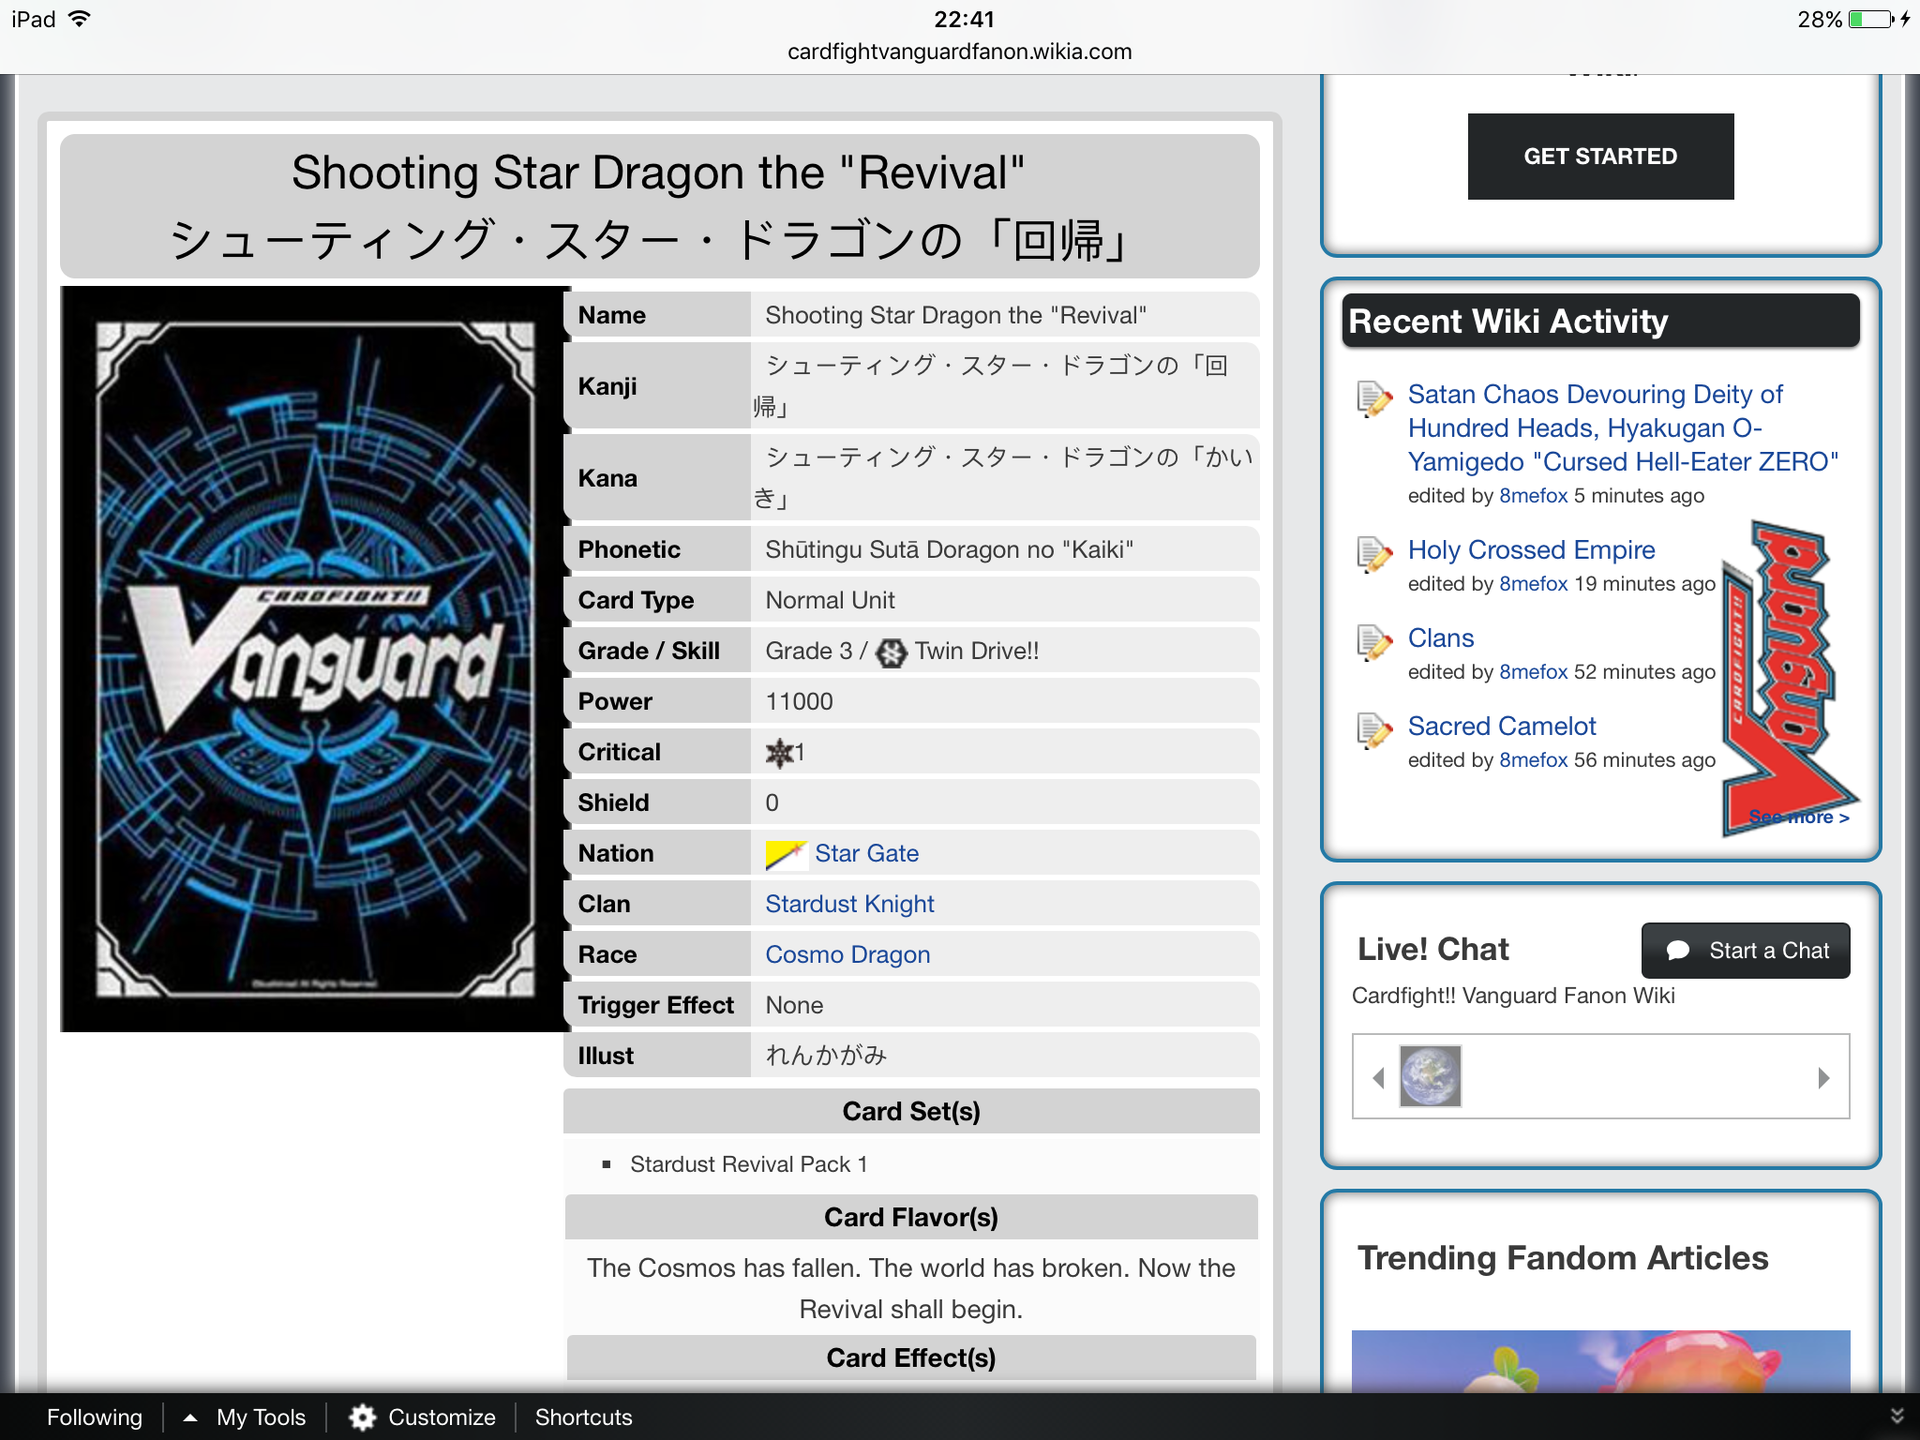Viewport: 1920px width, 1440px height.
Task: Open 8mefox profile on the 52 minutes ago entry
Action: tap(1533, 672)
